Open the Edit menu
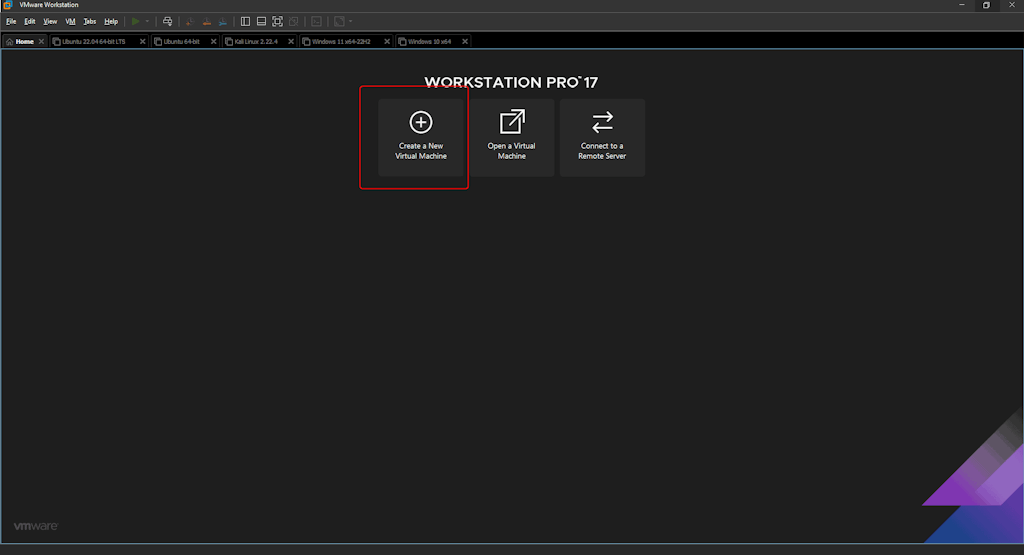Image resolution: width=1024 pixels, height=555 pixels. coord(30,22)
